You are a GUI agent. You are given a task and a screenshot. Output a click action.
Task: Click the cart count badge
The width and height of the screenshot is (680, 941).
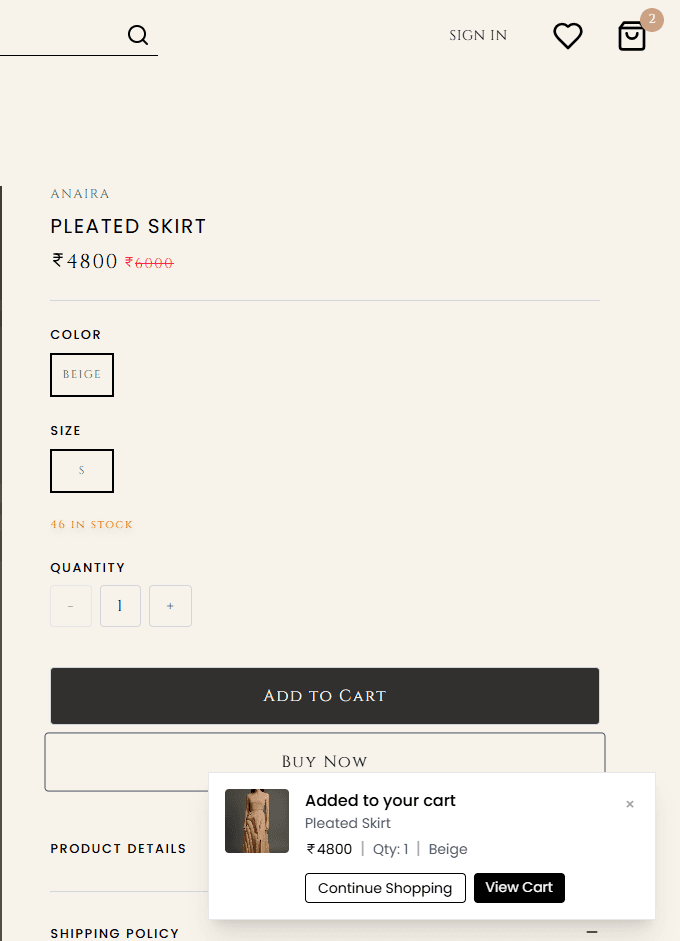coord(652,19)
